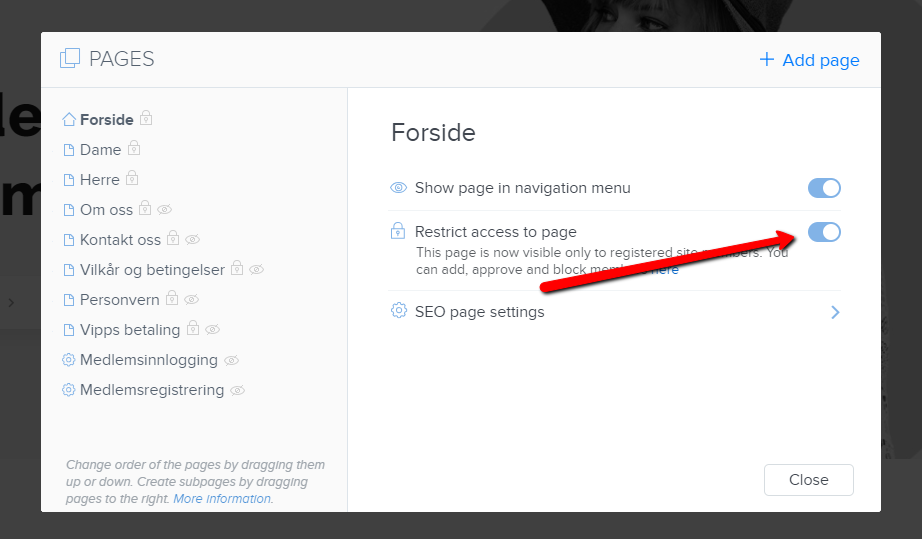Select the Personvern page

click(x=119, y=300)
